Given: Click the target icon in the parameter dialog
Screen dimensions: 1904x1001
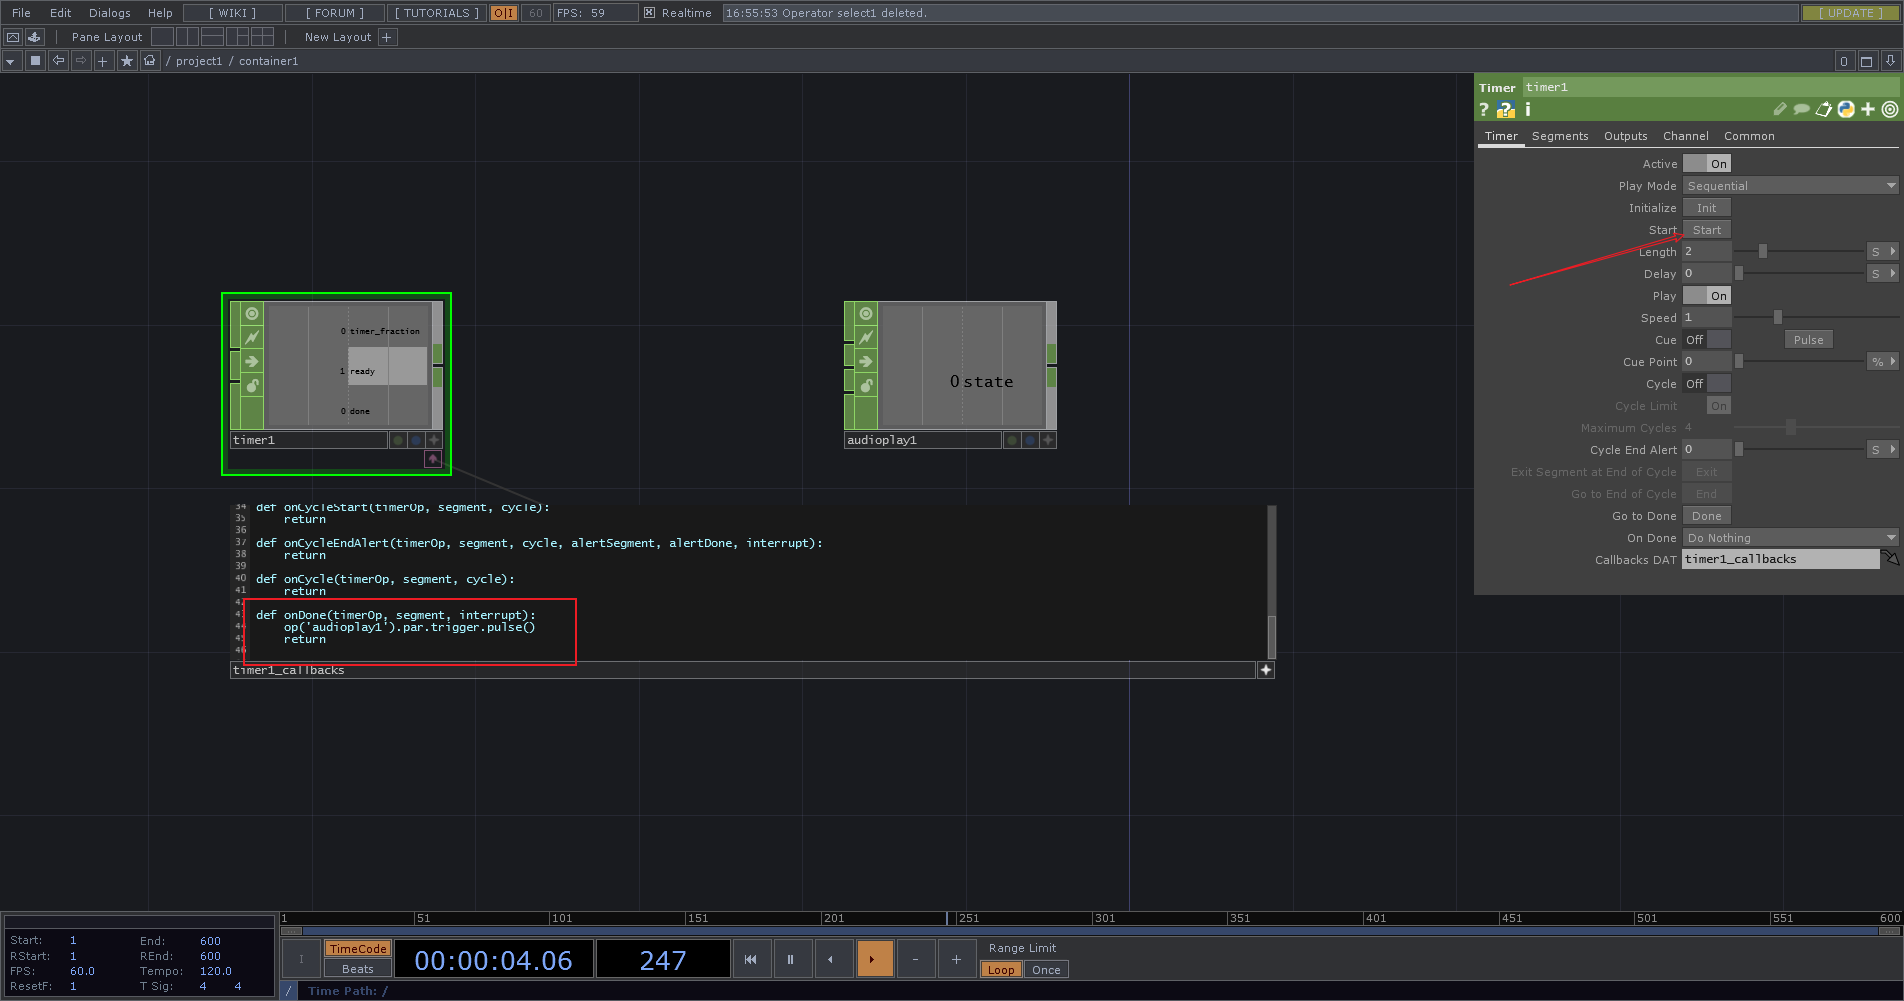Looking at the screenshot, I should (x=1889, y=109).
